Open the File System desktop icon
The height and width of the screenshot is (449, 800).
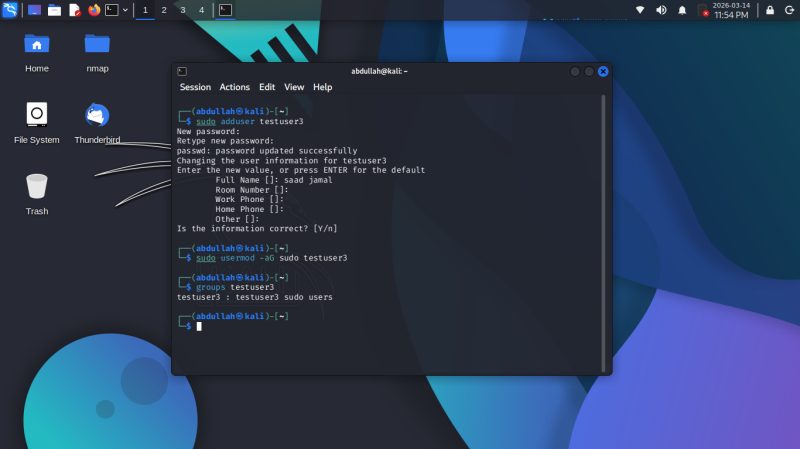click(x=37, y=115)
